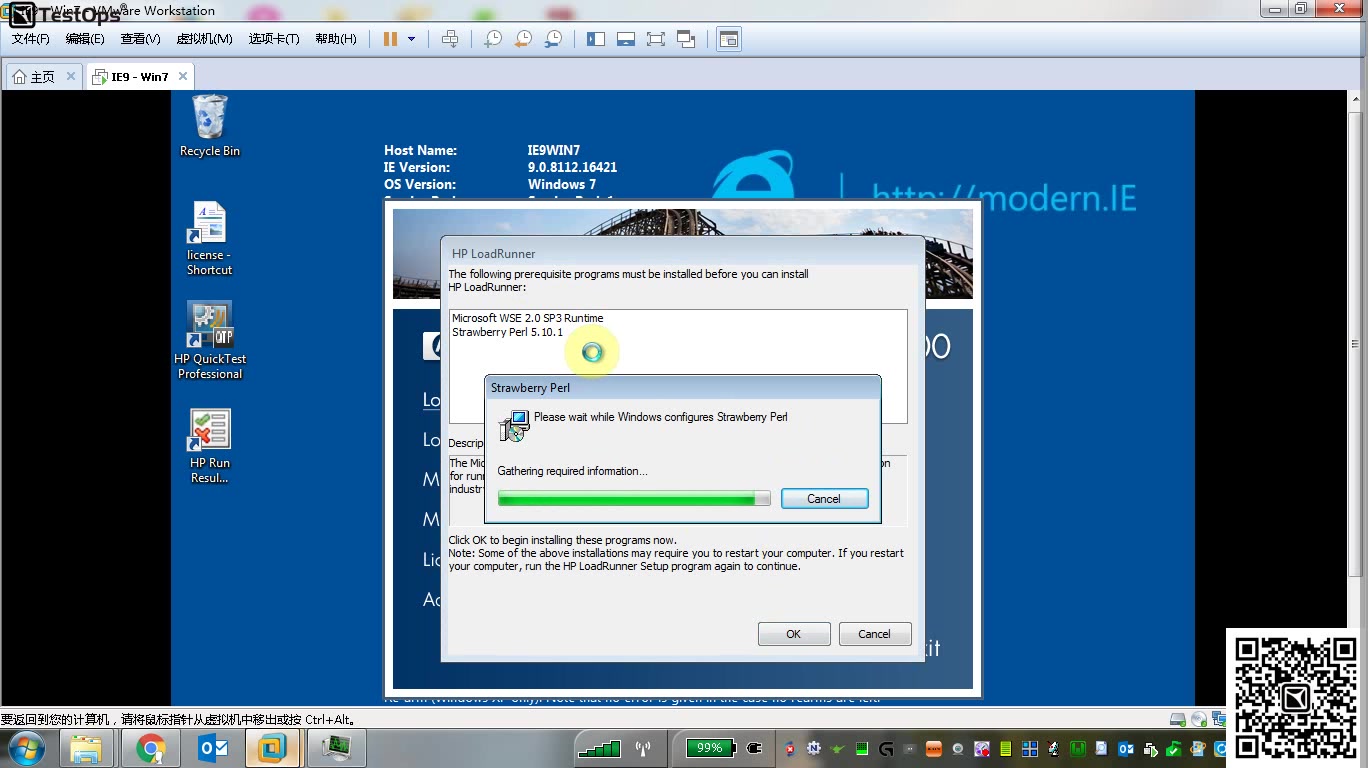Open the system monitor taskbar icon
The width and height of the screenshot is (1368, 768).
click(336, 748)
